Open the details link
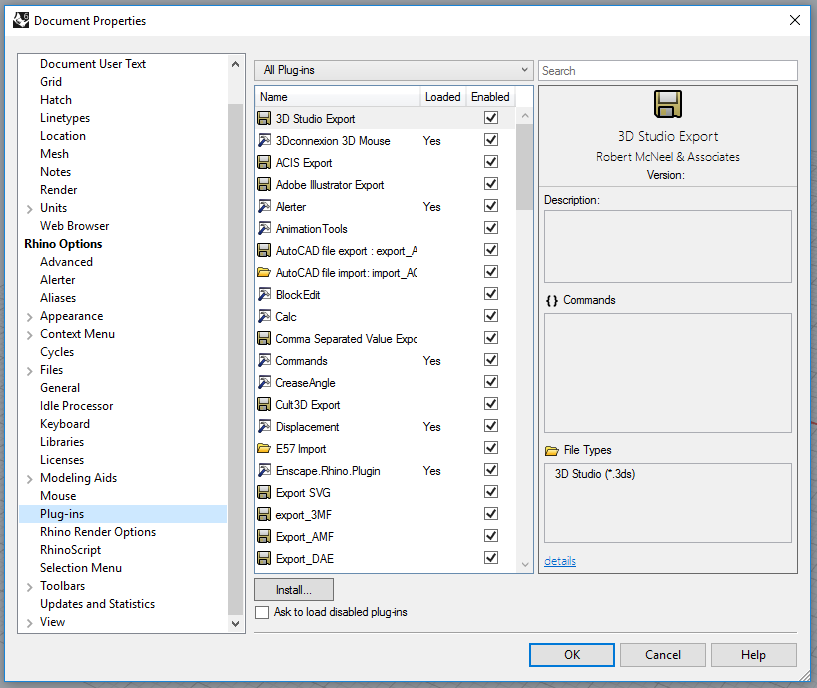The image size is (817, 688). tap(560, 561)
